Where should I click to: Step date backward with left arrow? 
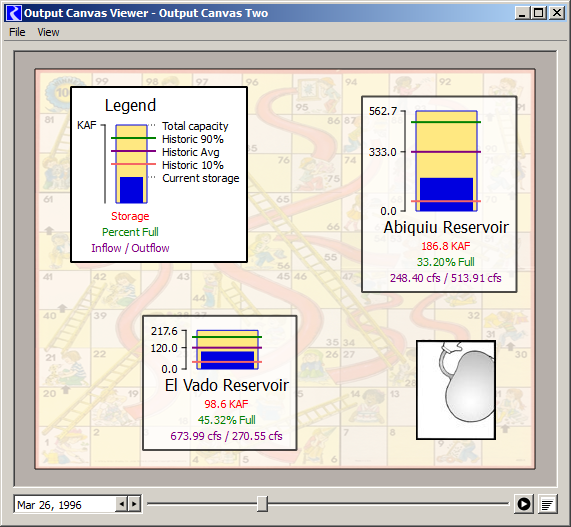[121, 504]
